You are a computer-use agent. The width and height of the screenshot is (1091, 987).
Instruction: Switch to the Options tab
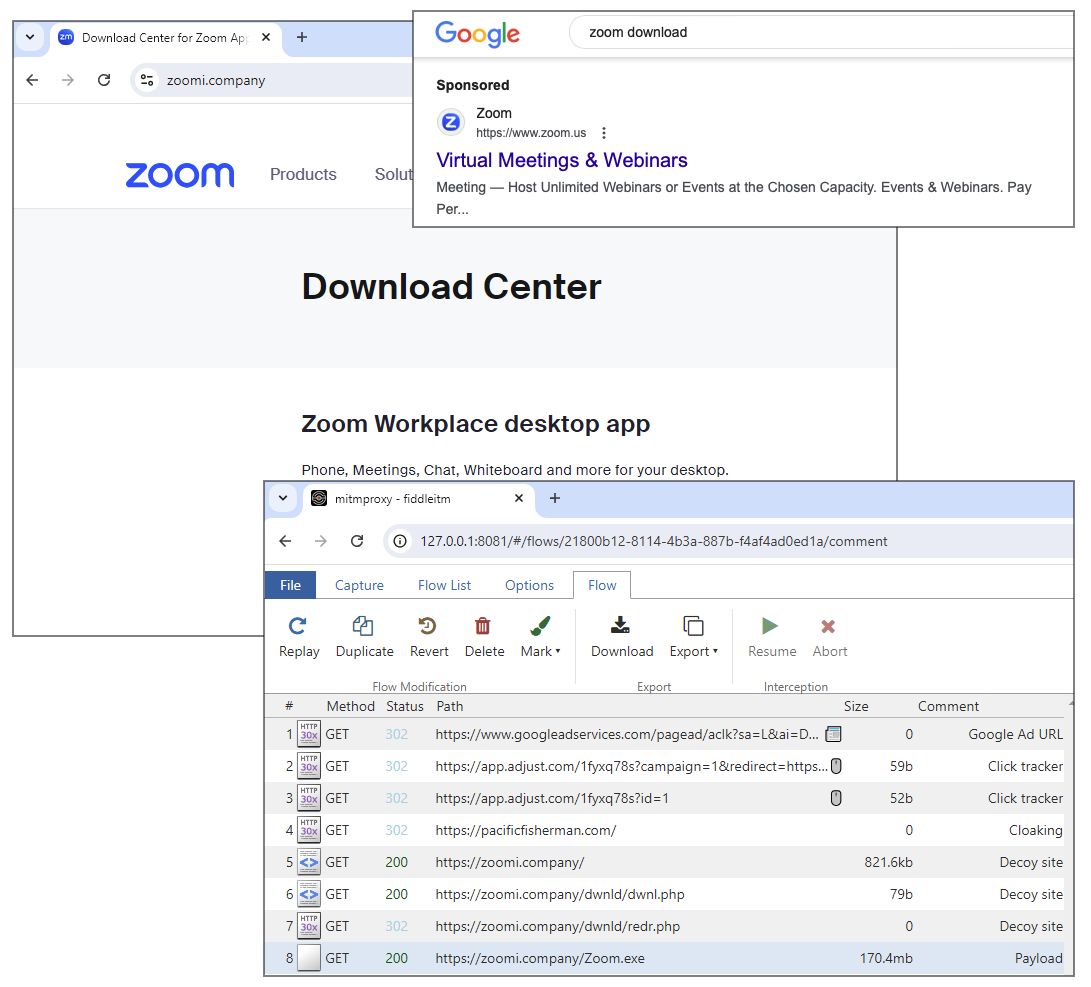tap(529, 585)
